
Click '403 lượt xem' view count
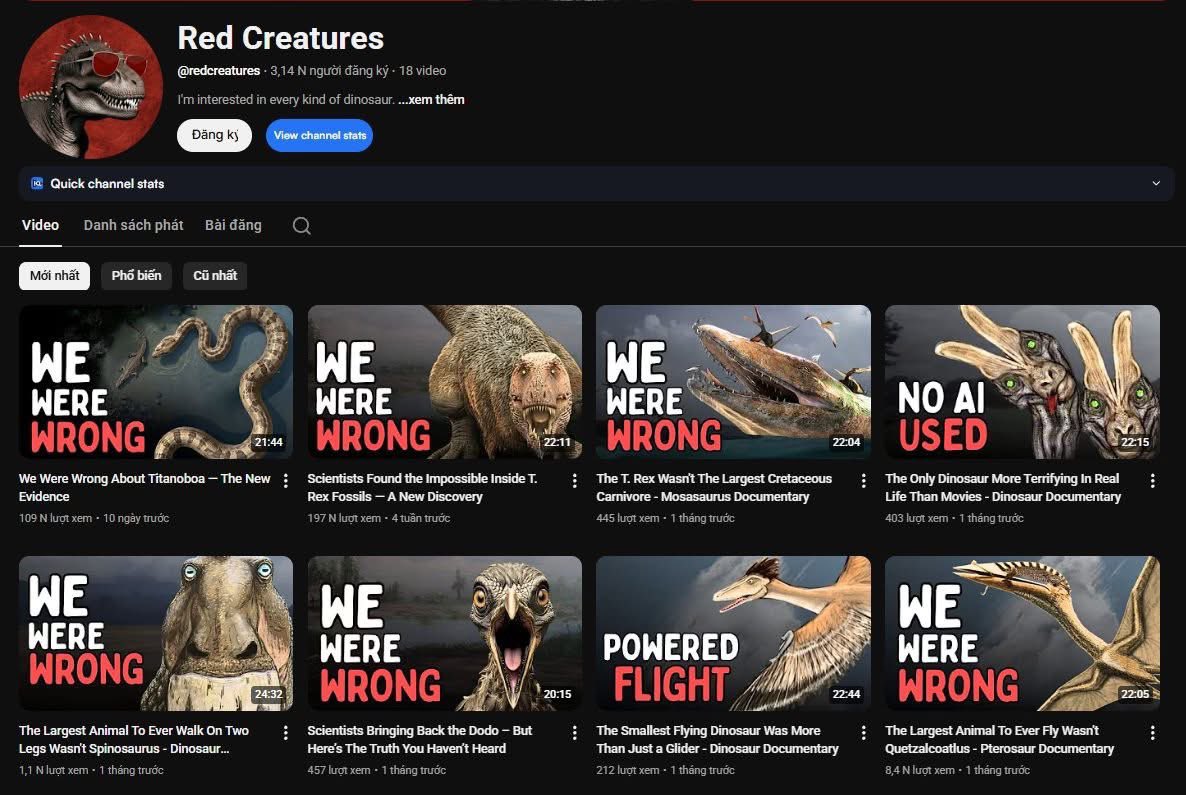tap(917, 518)
